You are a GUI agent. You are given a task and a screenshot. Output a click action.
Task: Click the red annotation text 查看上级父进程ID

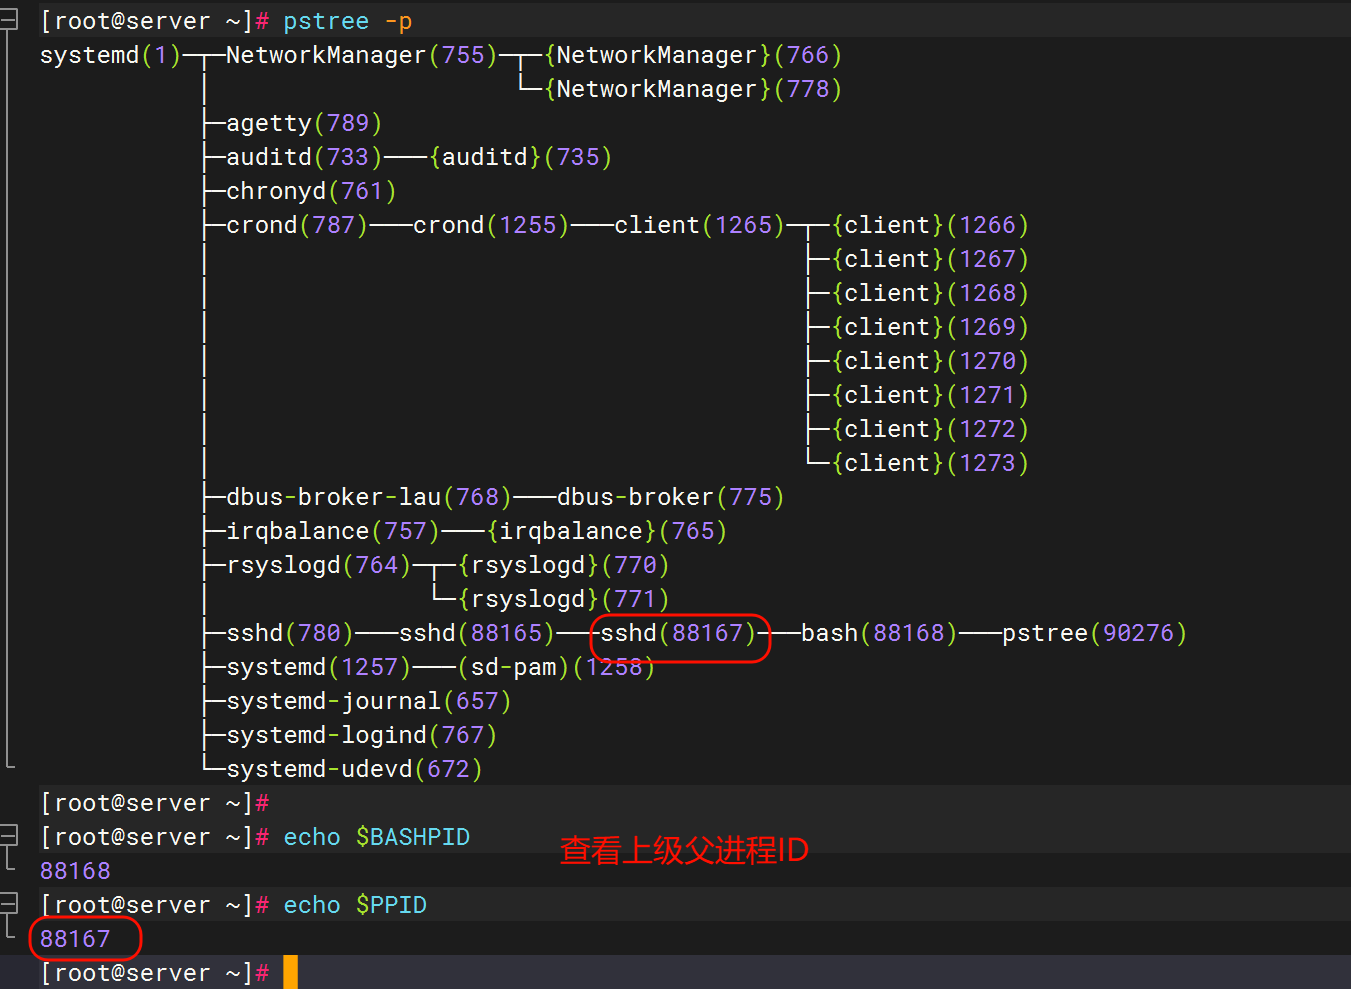coord(684,849)
